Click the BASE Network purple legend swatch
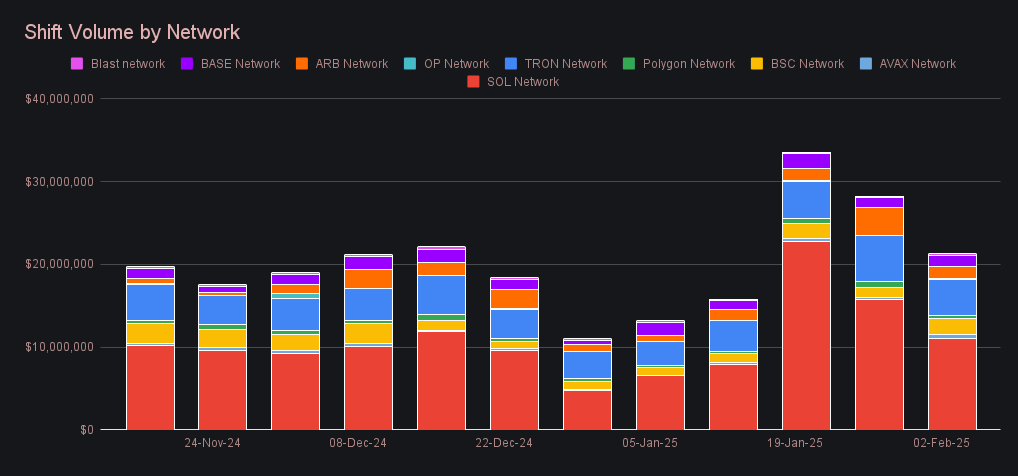The height and width of the screenshot is (476, 1018). [x=187, y=64]
